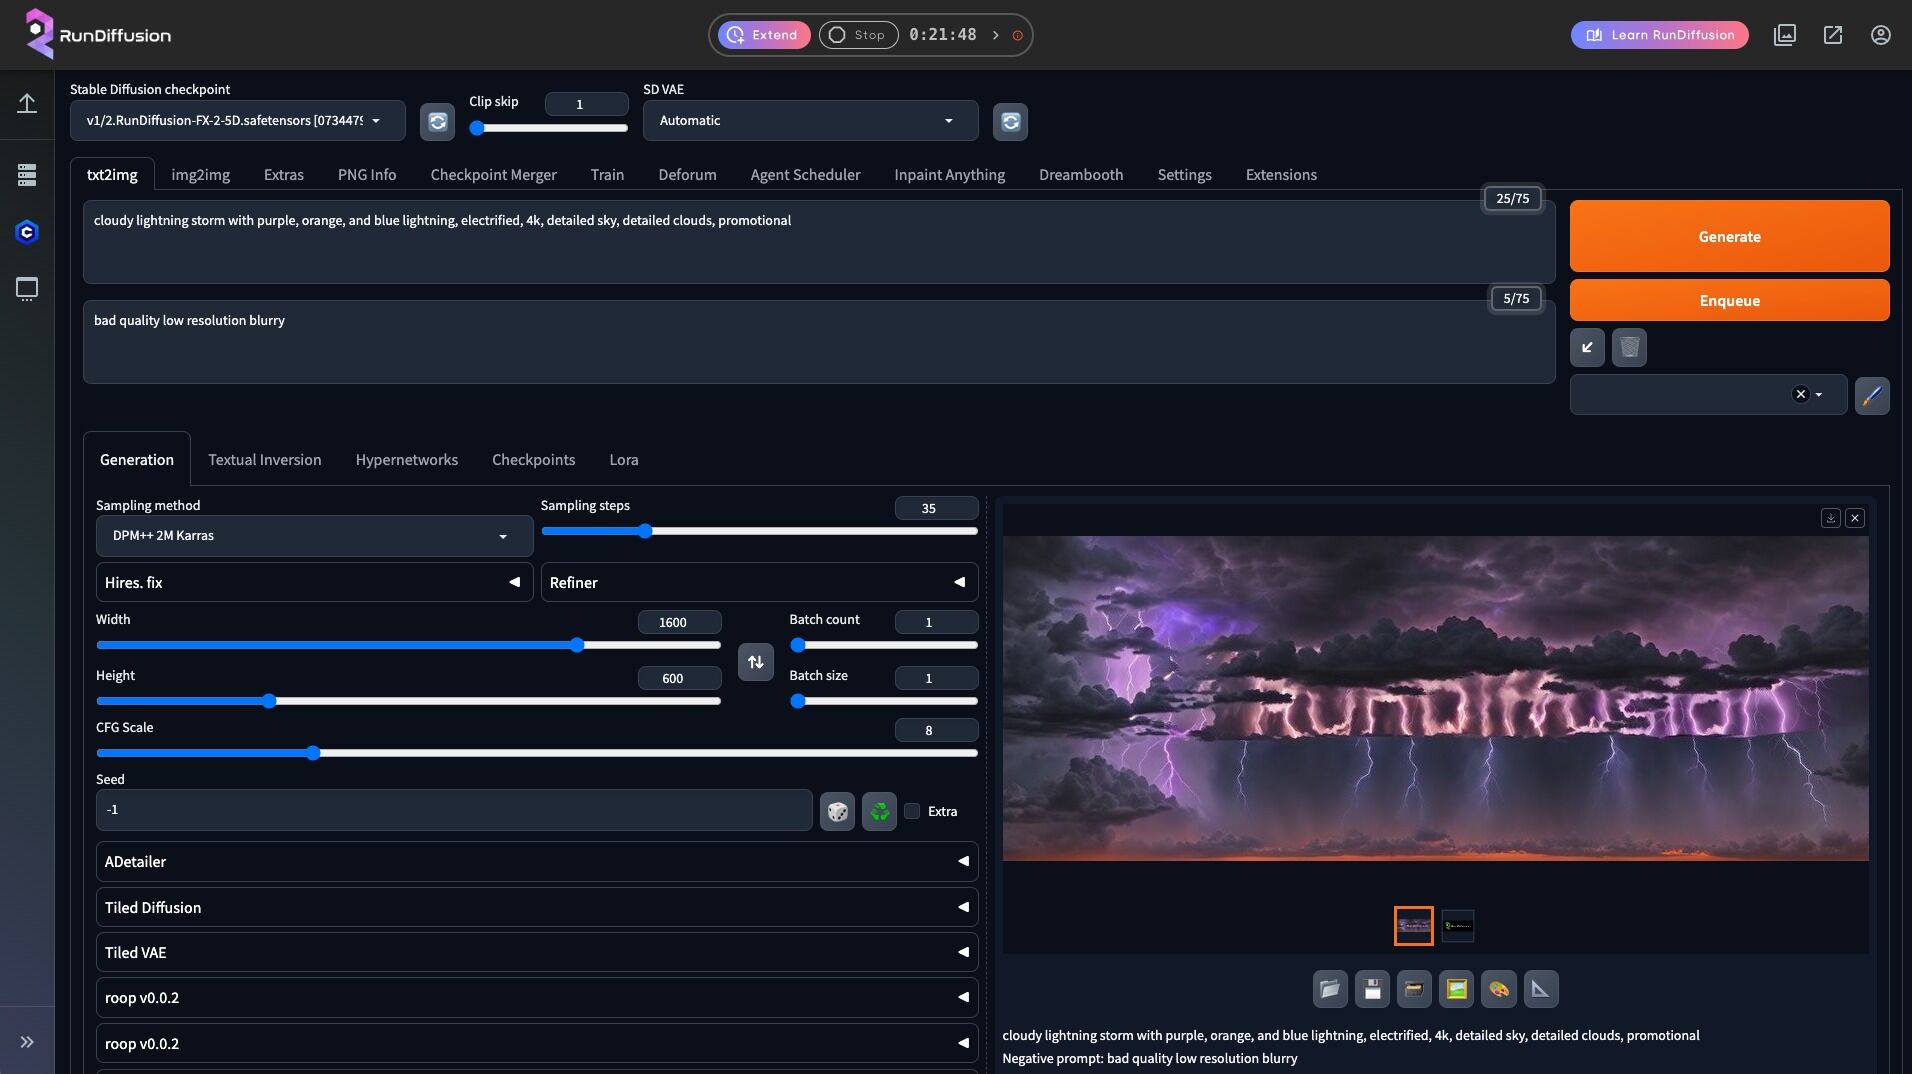Screen dimensions: 1912x1074
Task: Open the server stack icon in left sidebar
Action: tap(27, 175)
